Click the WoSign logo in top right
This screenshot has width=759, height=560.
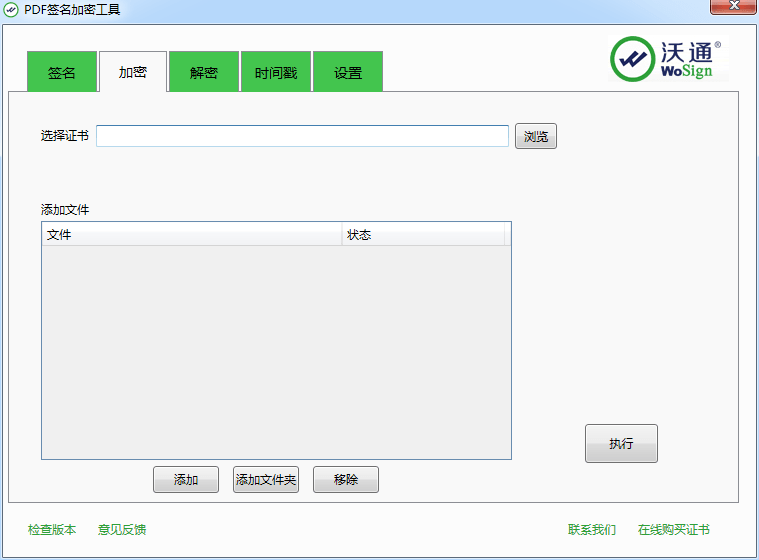click(x=666, y=59)
